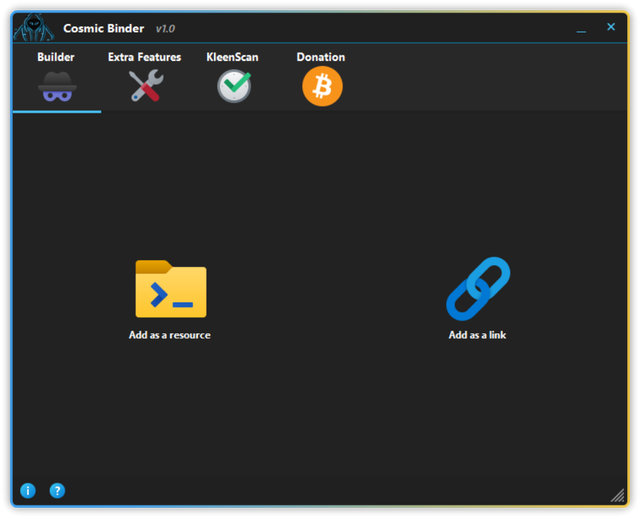Image resolution: width=640 pixels, height=518 pixels.
Task: Click the resize grip in window corner
Action: pyautogui.click(x=617, y=496)
